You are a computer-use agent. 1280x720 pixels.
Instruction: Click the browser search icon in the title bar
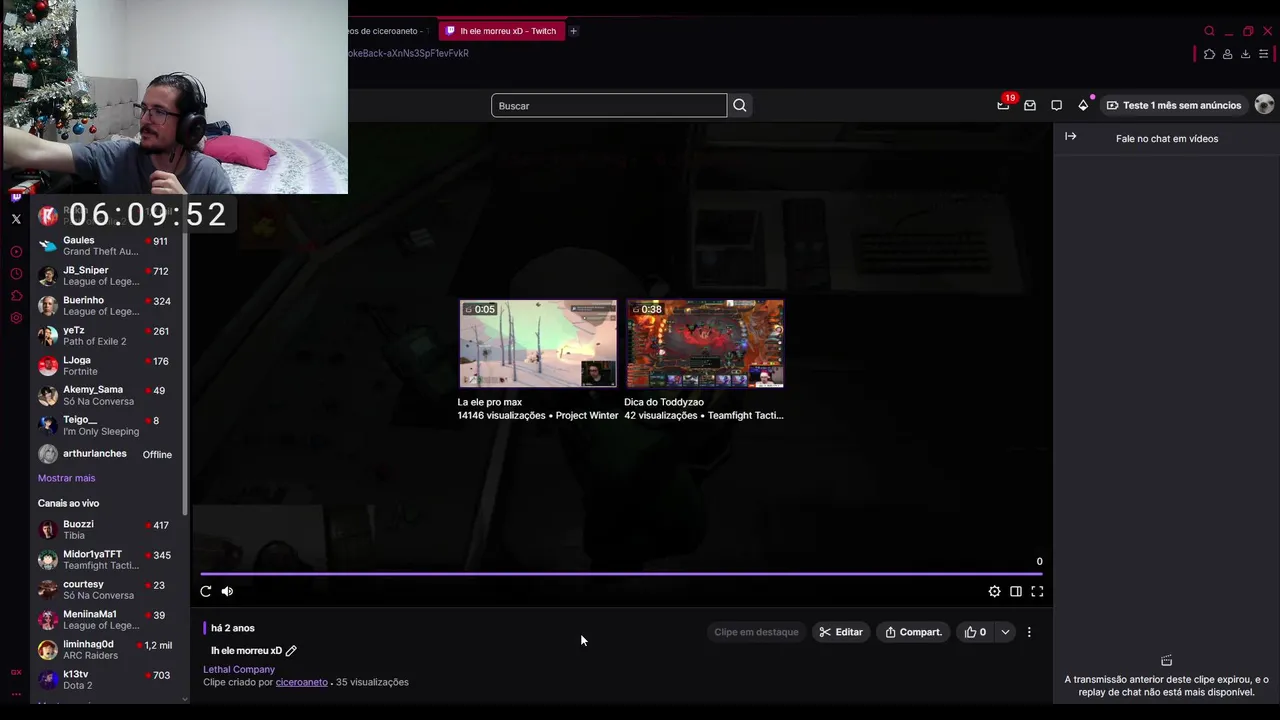pyautogui.click(x=1209, y=31)
